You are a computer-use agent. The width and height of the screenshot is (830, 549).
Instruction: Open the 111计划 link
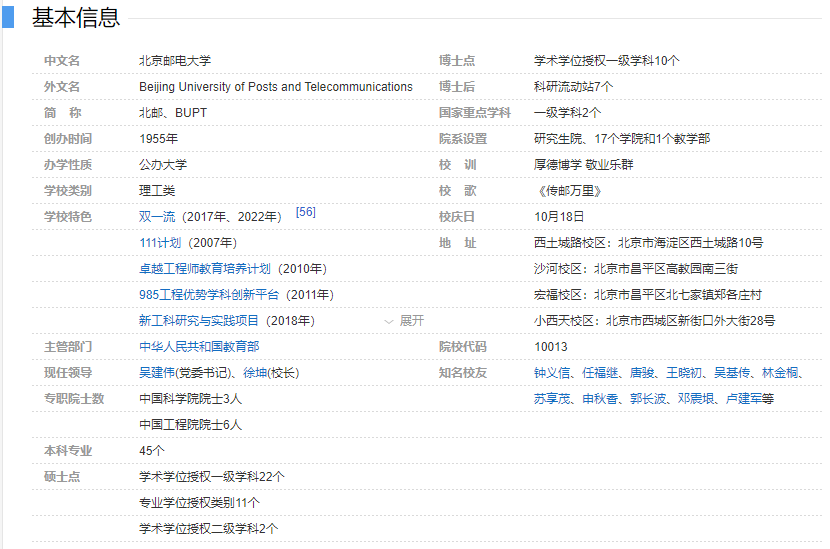coord(160,243)
